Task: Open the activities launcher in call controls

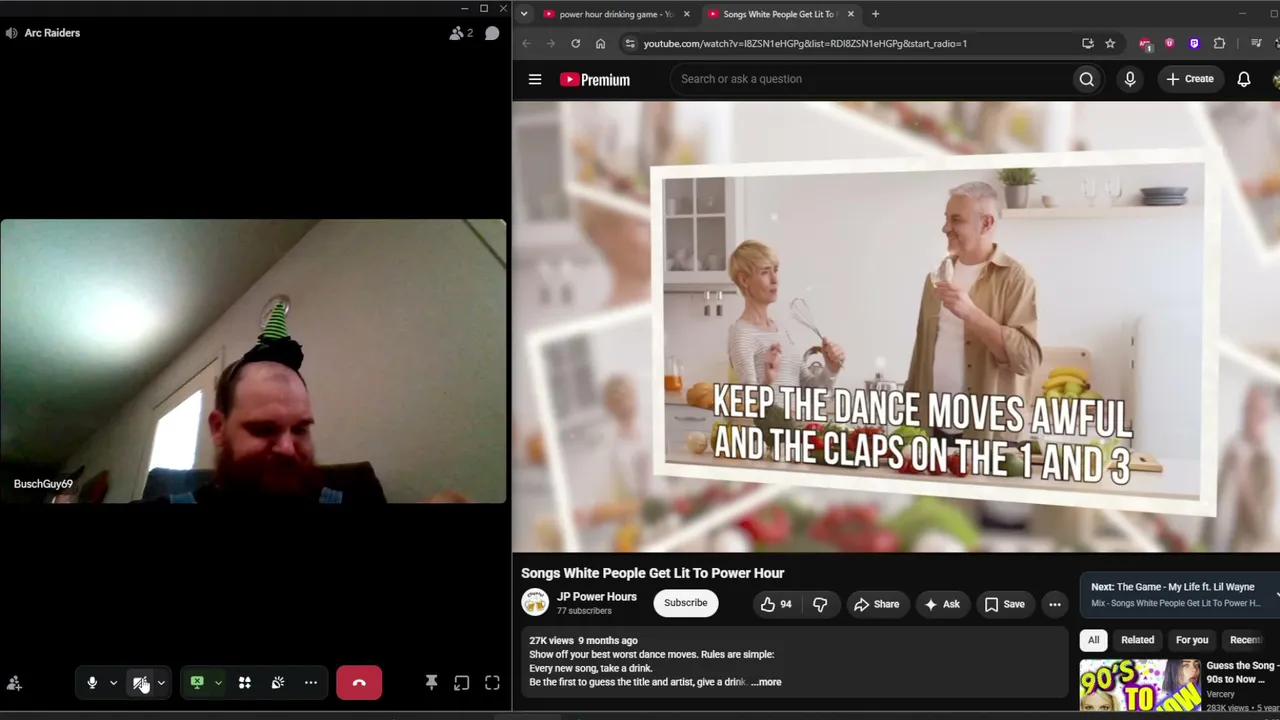Action: (x=244, y=683)
